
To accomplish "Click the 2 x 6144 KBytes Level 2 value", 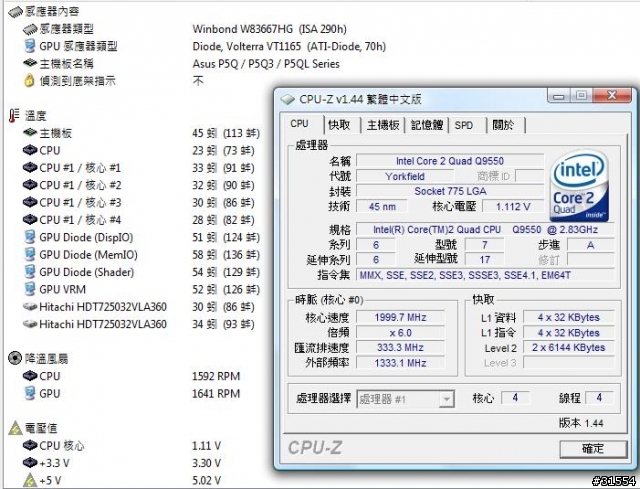I will 569,347.
